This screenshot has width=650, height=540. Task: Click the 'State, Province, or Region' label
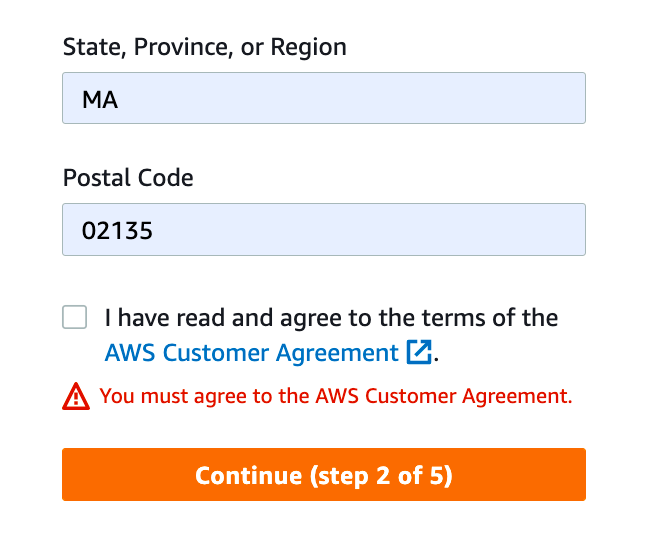(204, 47)
